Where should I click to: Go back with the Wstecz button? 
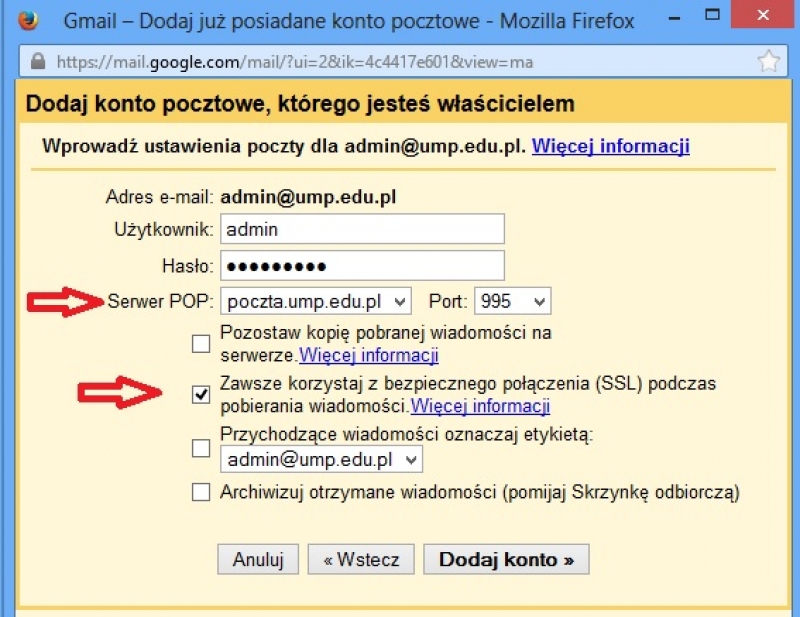click(361, 559)
